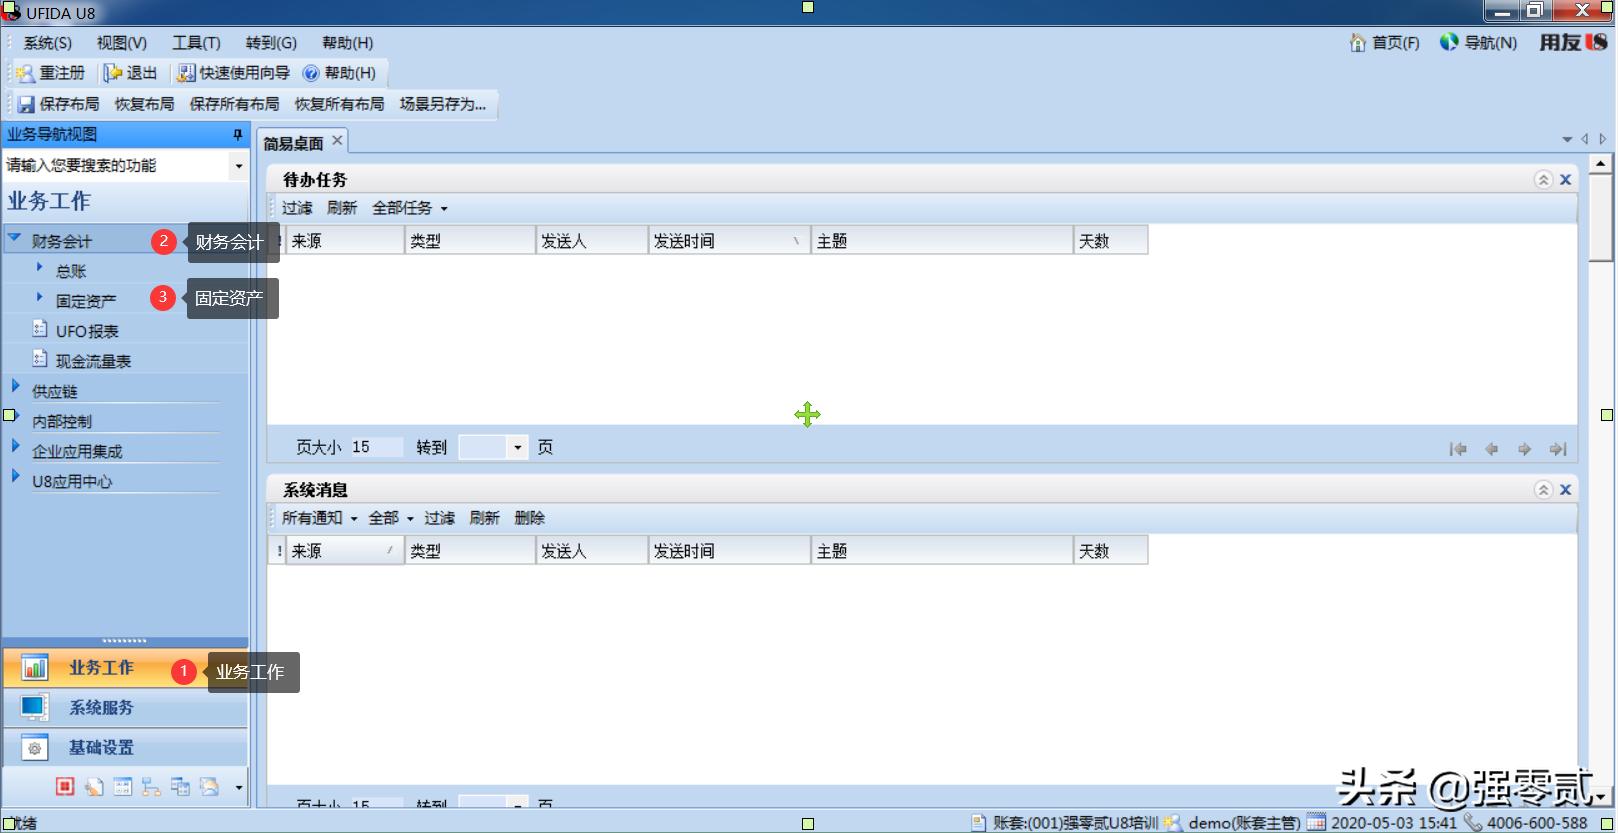Click 恢复布局 button
1618x833 pixels.
(x=144, y=104)
